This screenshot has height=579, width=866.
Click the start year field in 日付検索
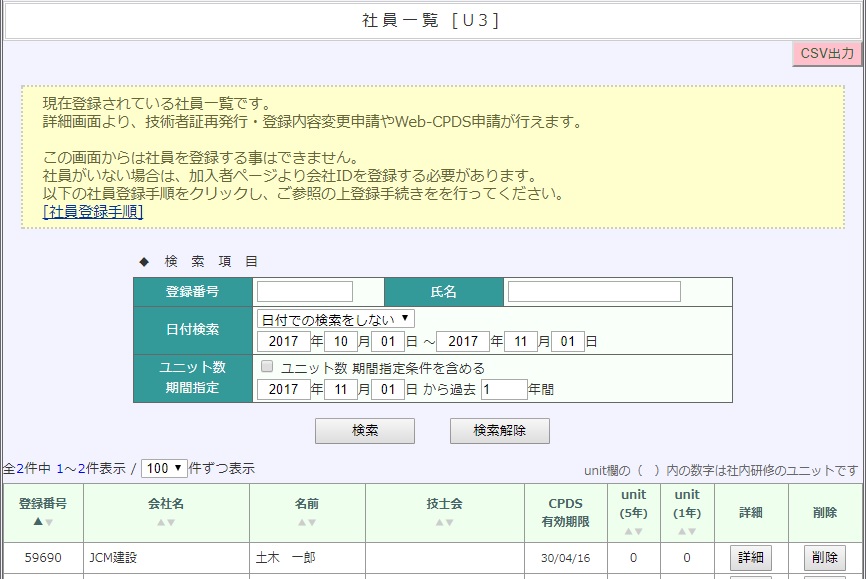tap(284, 341)
